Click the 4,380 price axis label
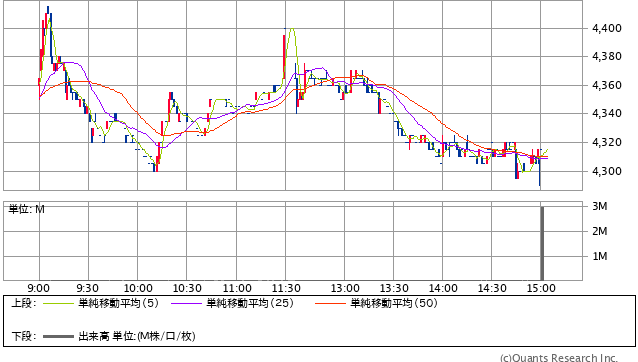 [x=607, y=57]
